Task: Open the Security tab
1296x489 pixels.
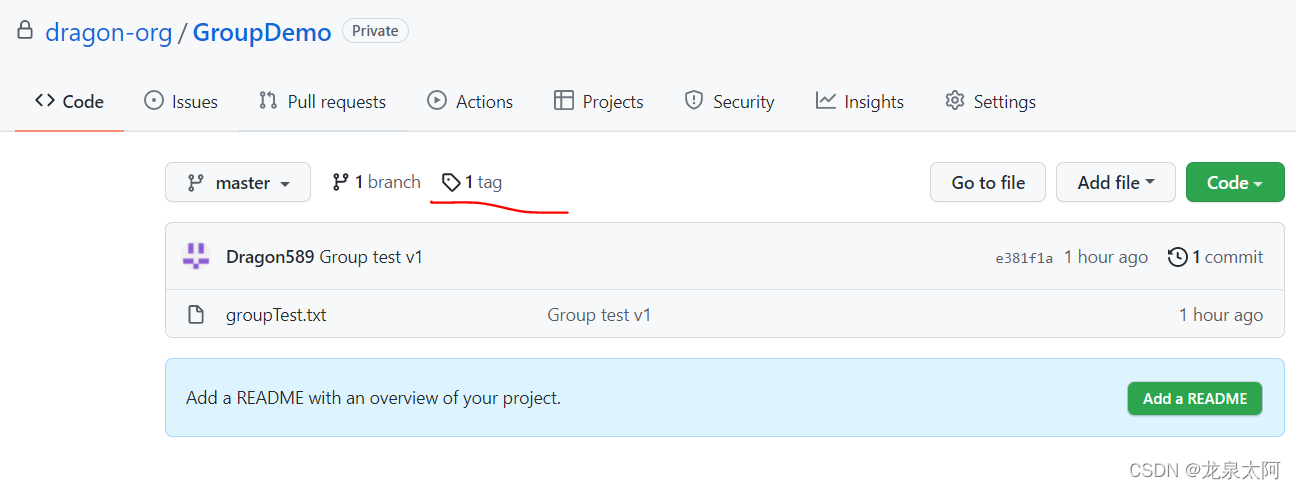Action: pyautogui.click(x=729, y=101)
